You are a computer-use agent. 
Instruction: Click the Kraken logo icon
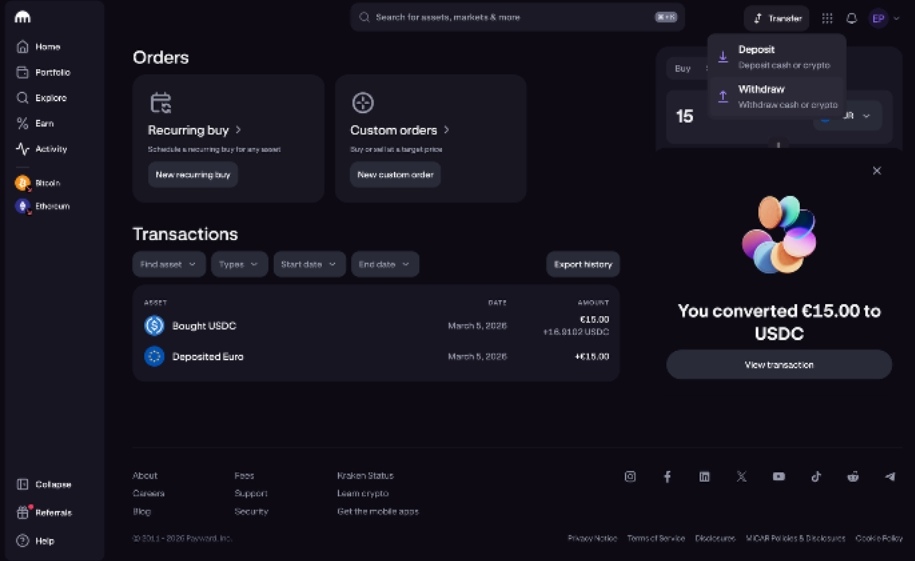22,17
